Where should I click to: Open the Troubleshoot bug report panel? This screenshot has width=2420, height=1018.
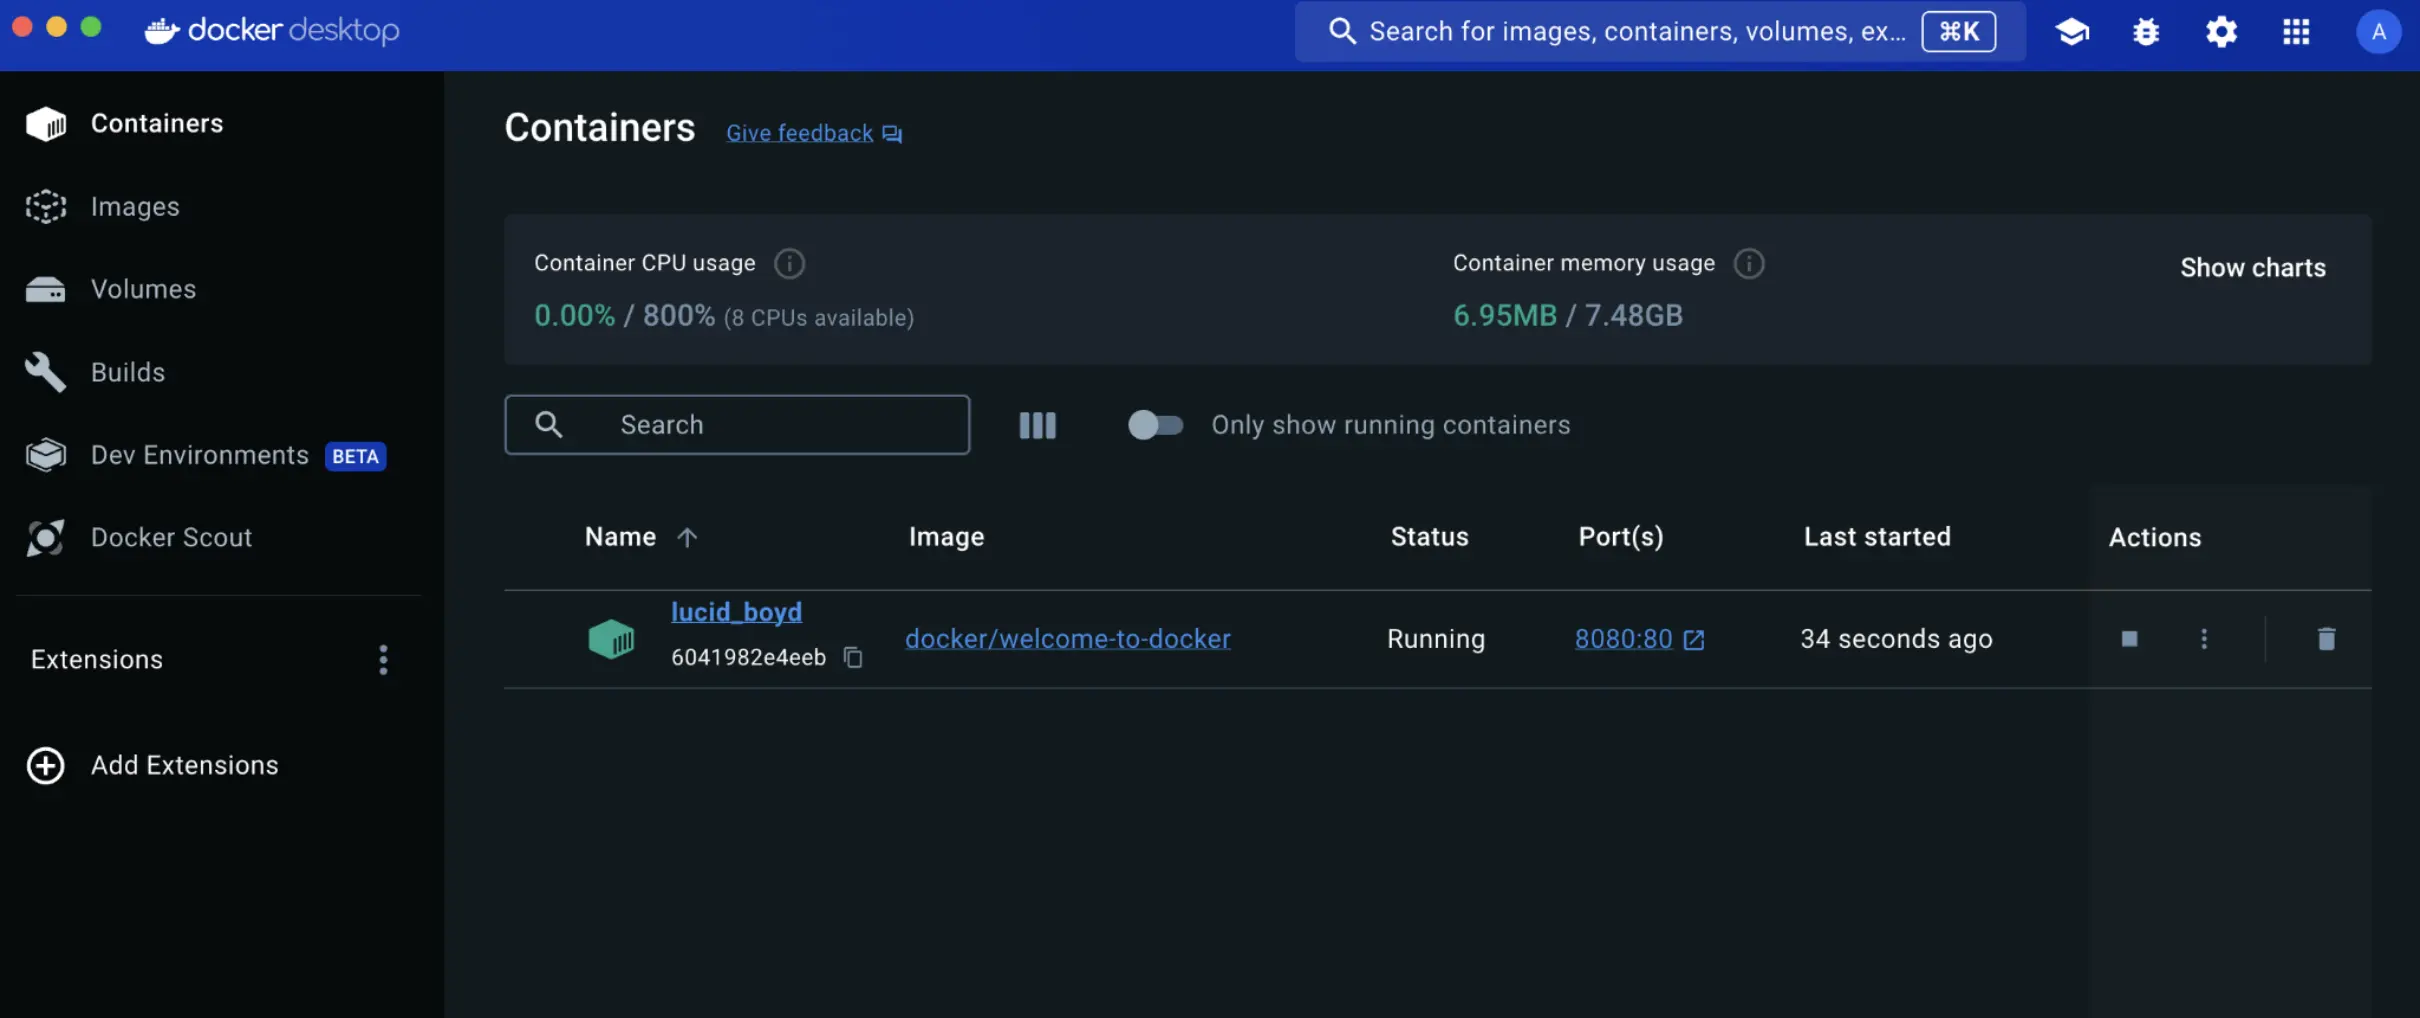(2146, 31)
